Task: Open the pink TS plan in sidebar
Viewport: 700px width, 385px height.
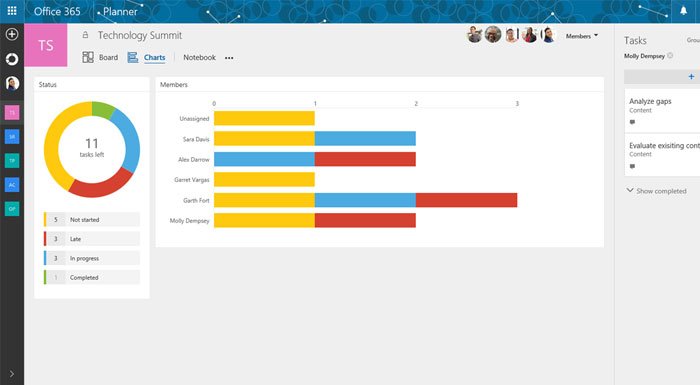Action: (12, 113)
